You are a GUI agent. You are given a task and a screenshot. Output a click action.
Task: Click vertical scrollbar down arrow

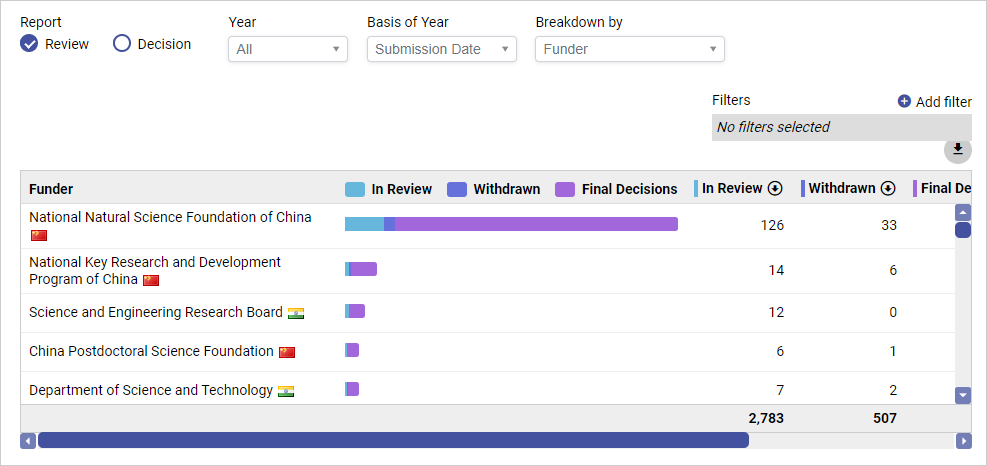pyautogui.click(x=963, y=395)
